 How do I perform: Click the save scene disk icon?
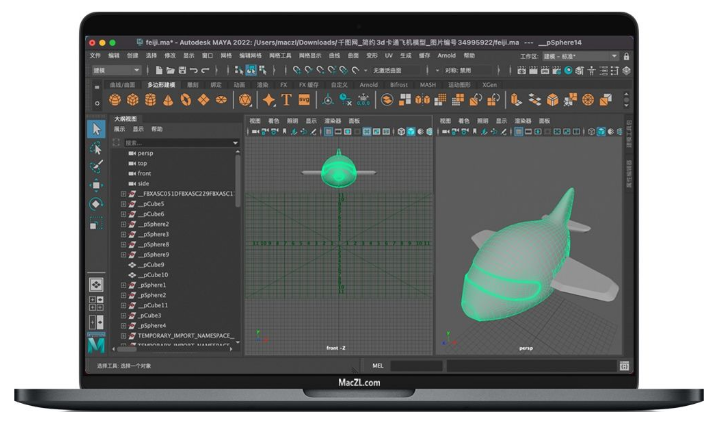click(x=182, y=70)
